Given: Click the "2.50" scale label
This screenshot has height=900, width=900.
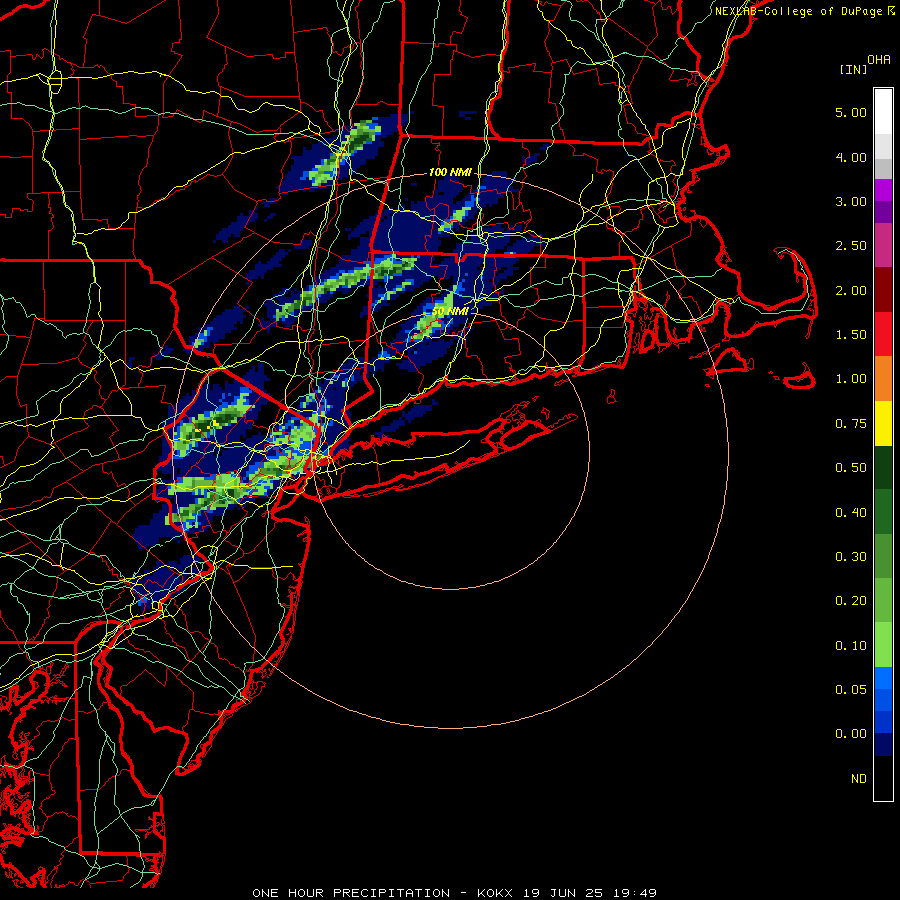Looking at the screenshot, I should (x=851, y=246).
